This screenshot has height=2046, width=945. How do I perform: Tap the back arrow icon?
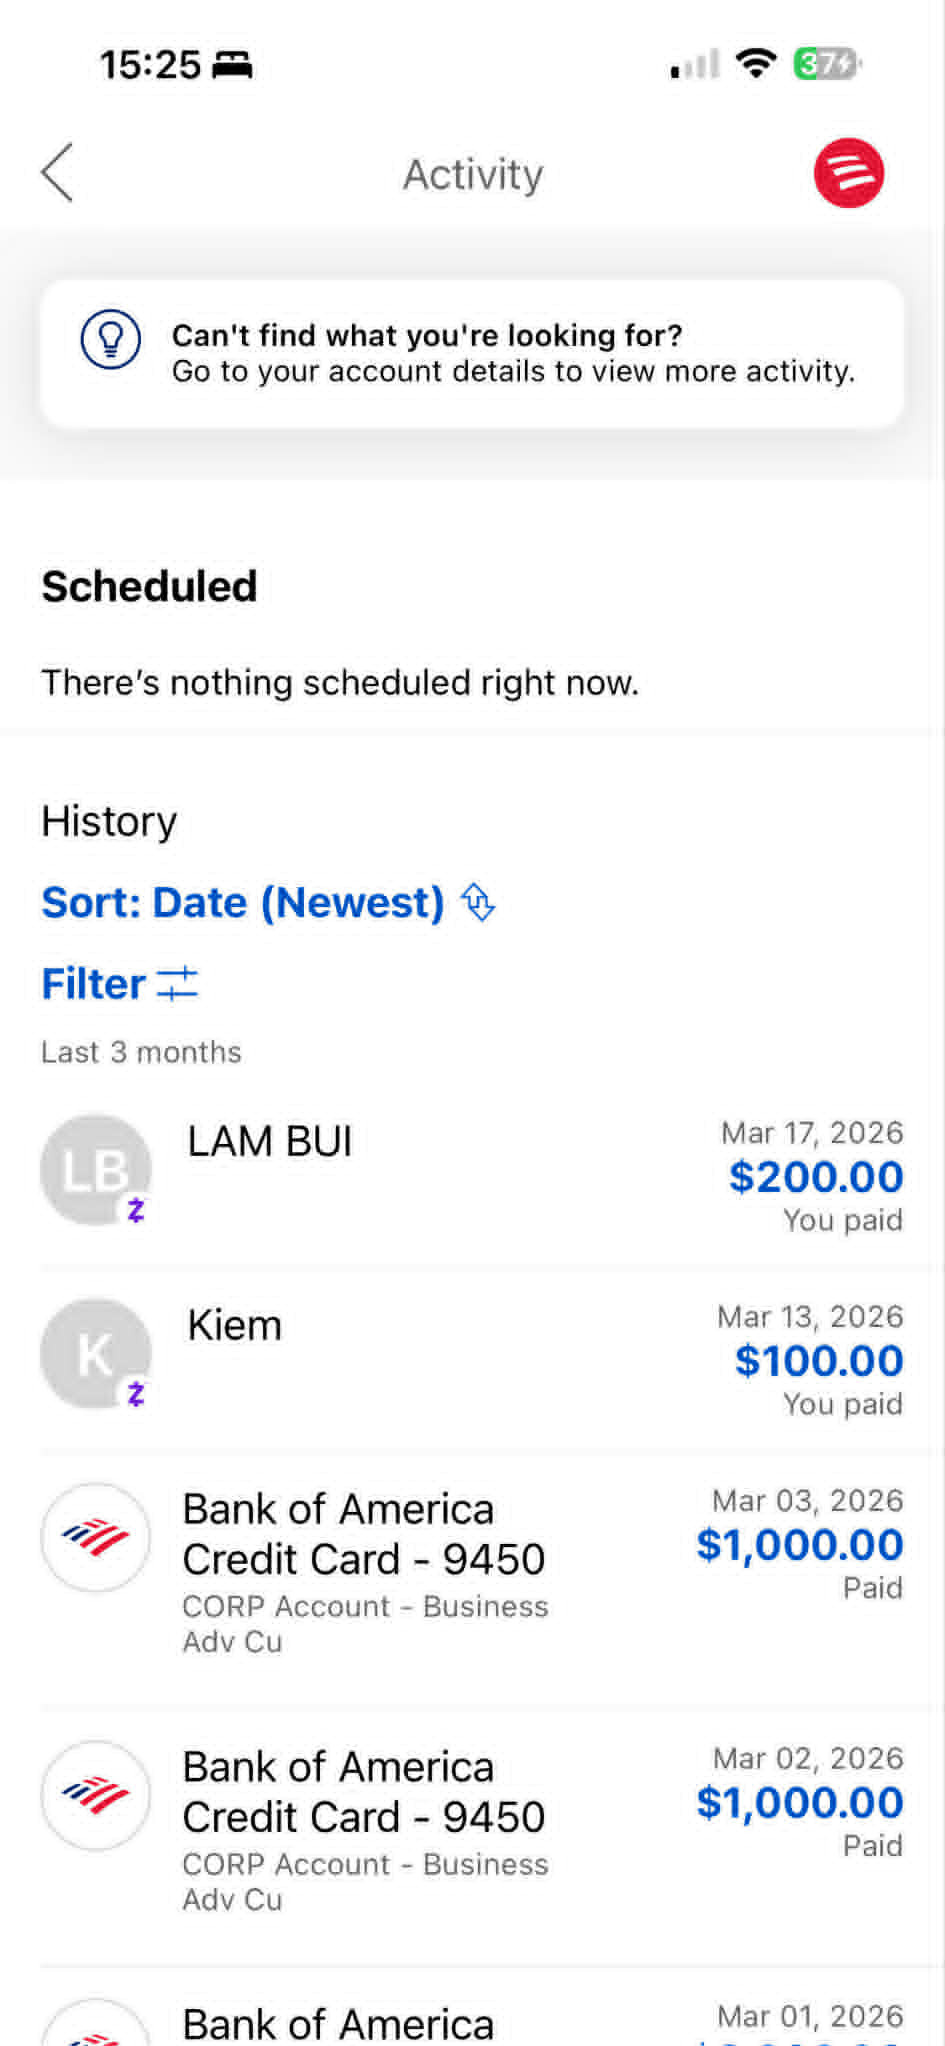pos(58,173)
